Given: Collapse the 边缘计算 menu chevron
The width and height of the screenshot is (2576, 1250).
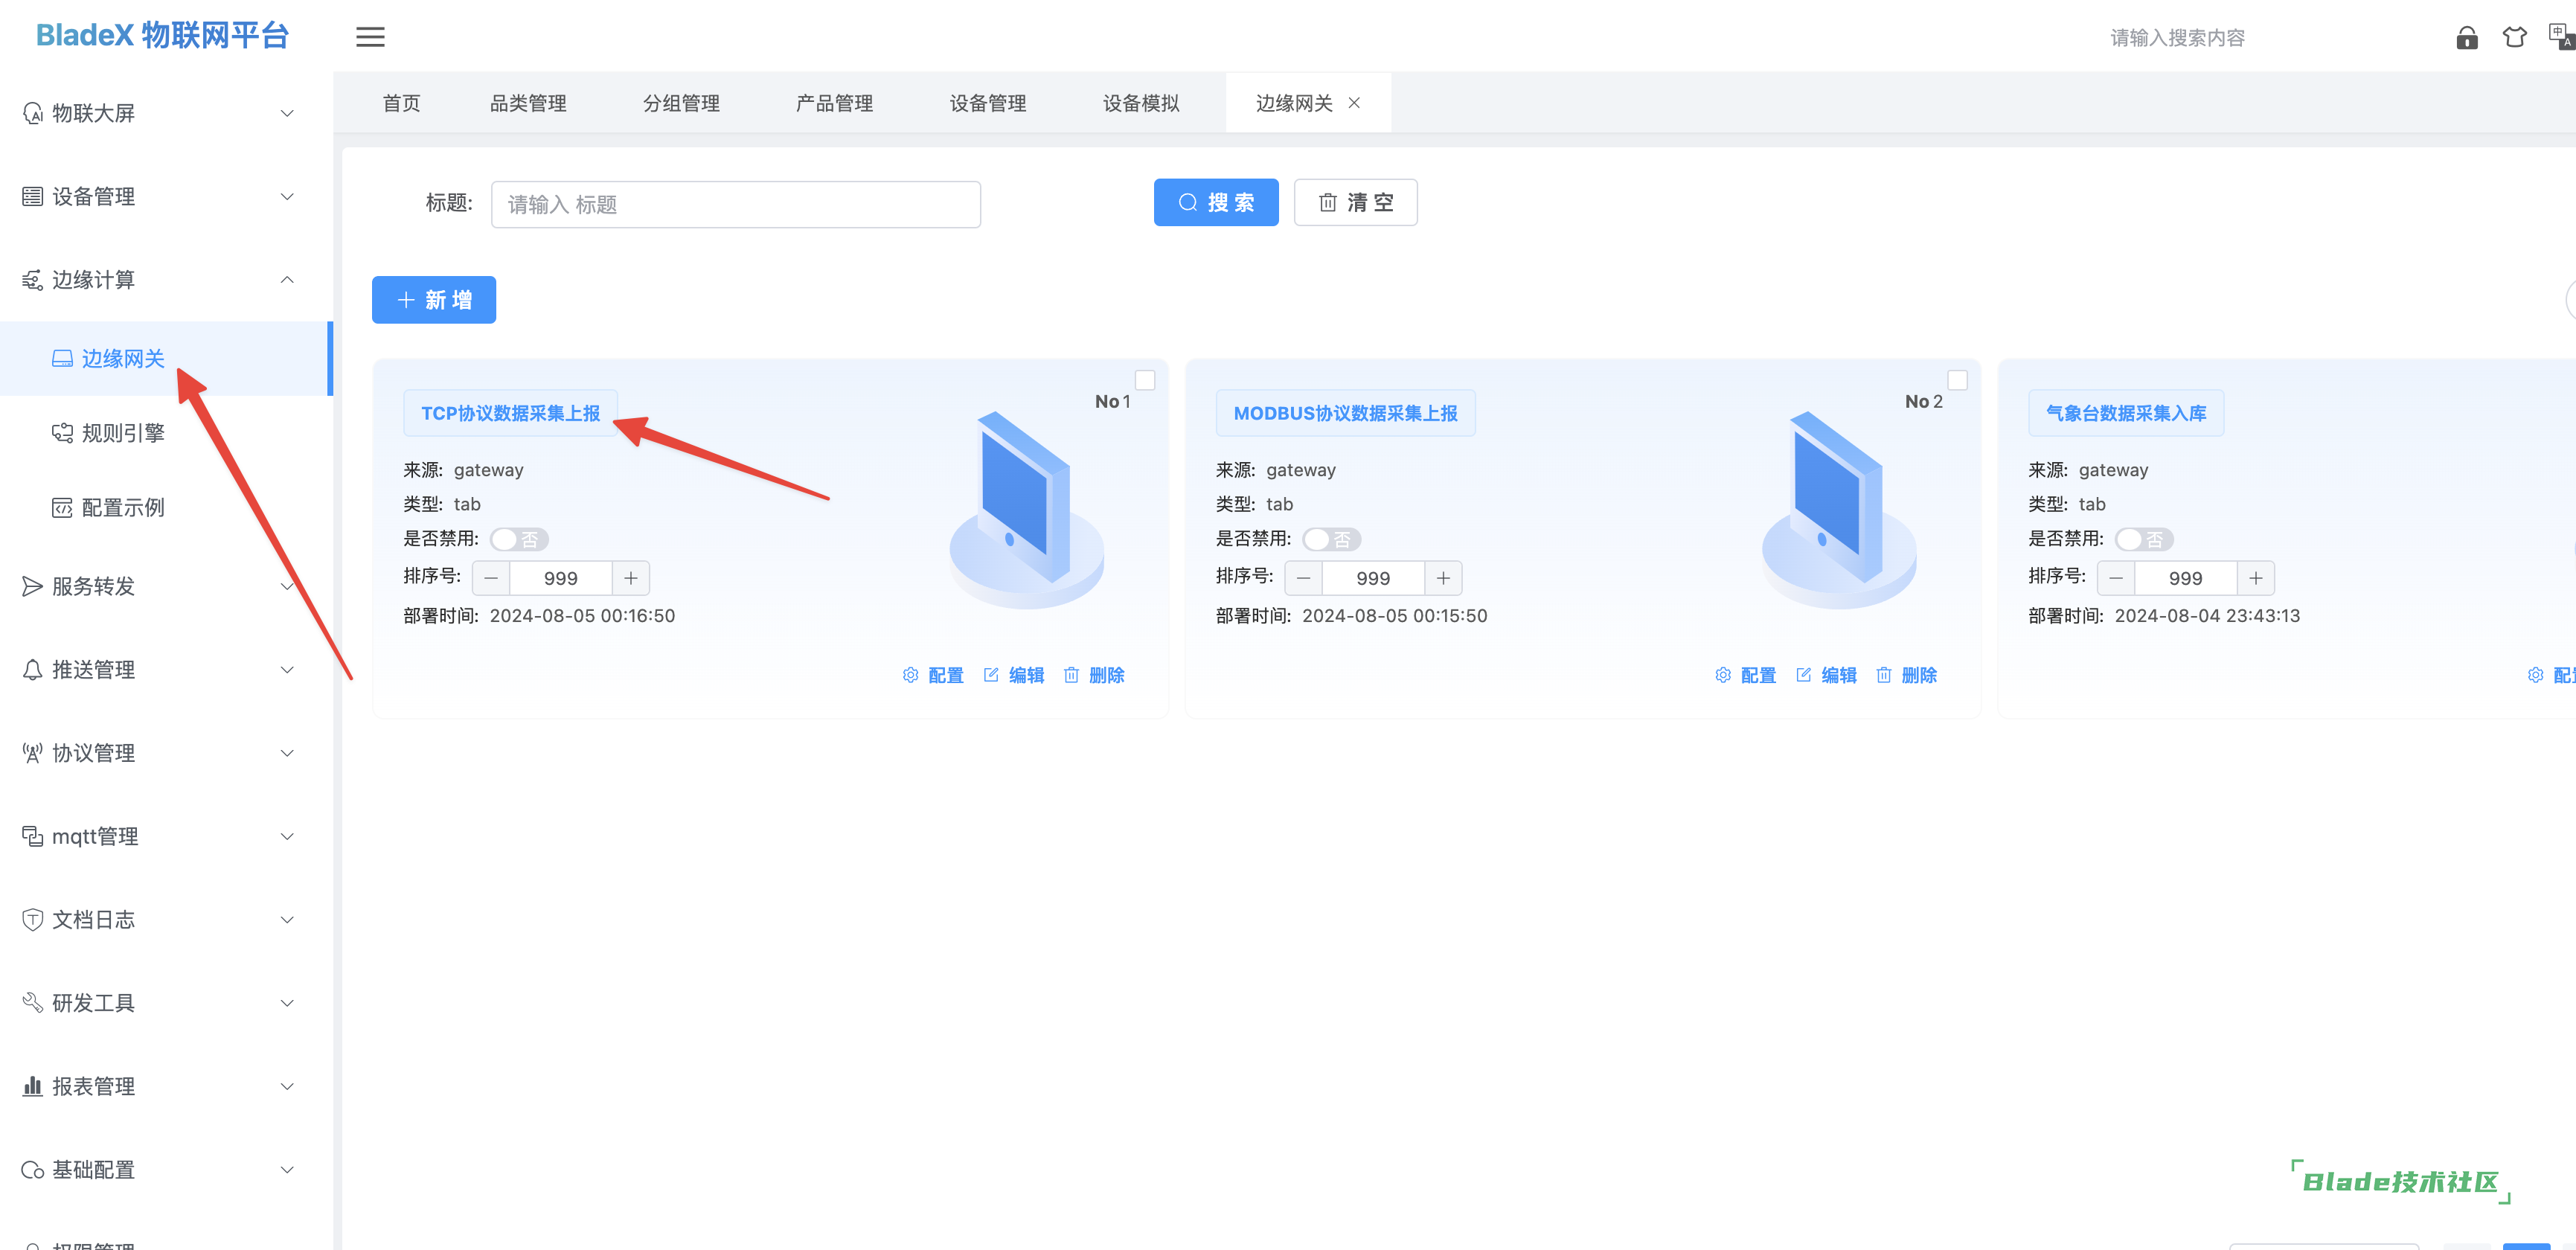Looking at the screenshot, I should [x=287, y=280].
